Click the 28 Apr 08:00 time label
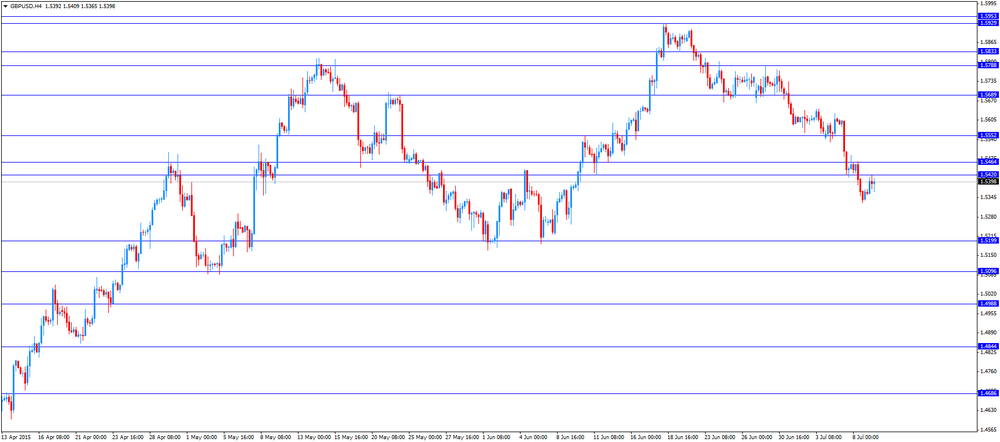Screen dimensions: 1000x442 tap(166, 438)
